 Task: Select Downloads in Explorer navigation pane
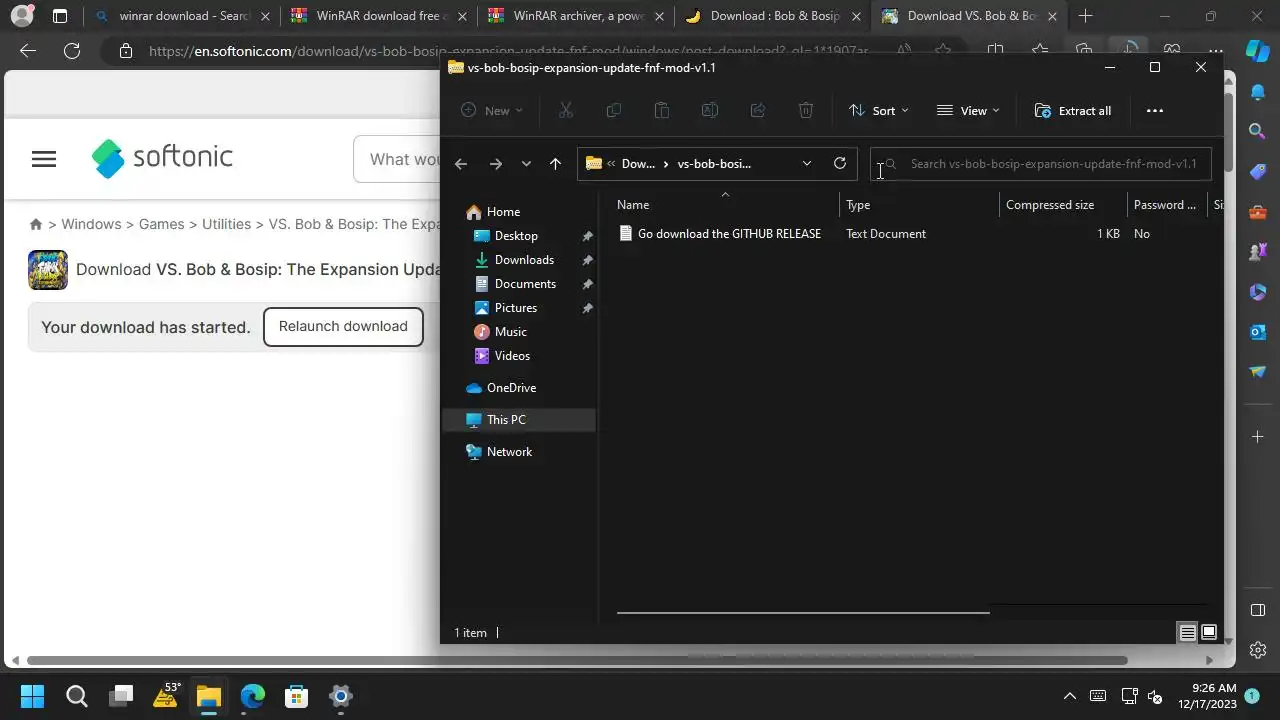pos(524,260)
